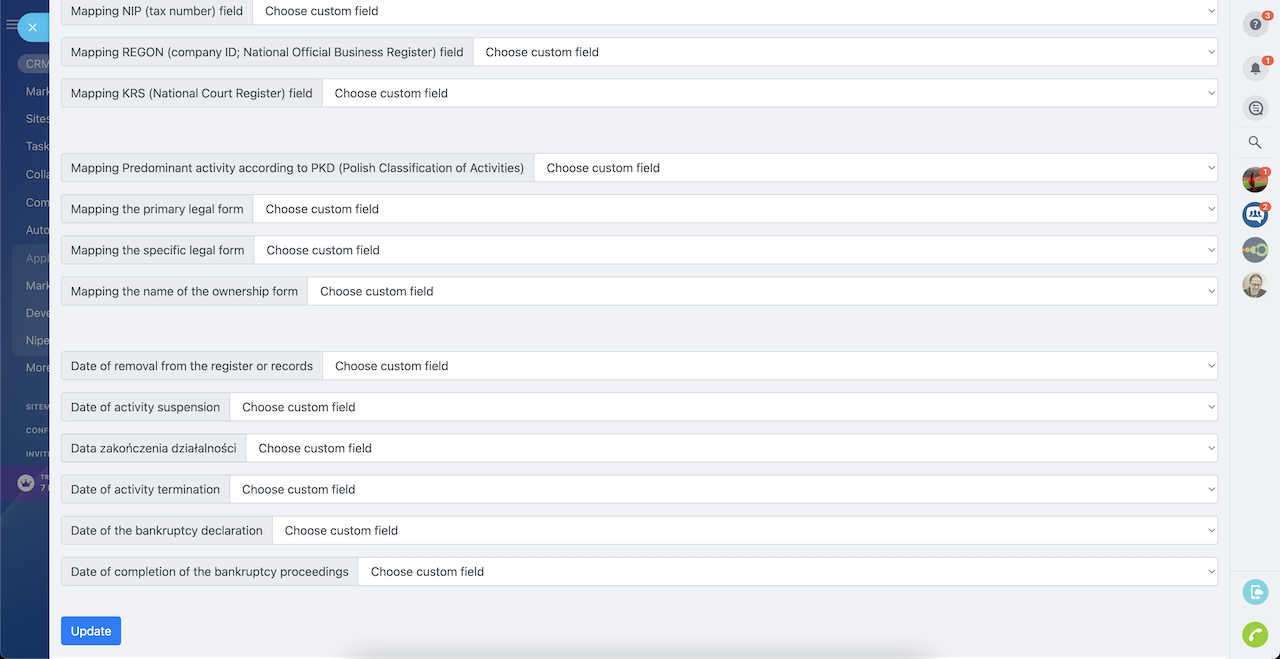Viewport: 1280px width, 659px height.
Task: Click the search magnifier icon
Action: coord(1255,143)
